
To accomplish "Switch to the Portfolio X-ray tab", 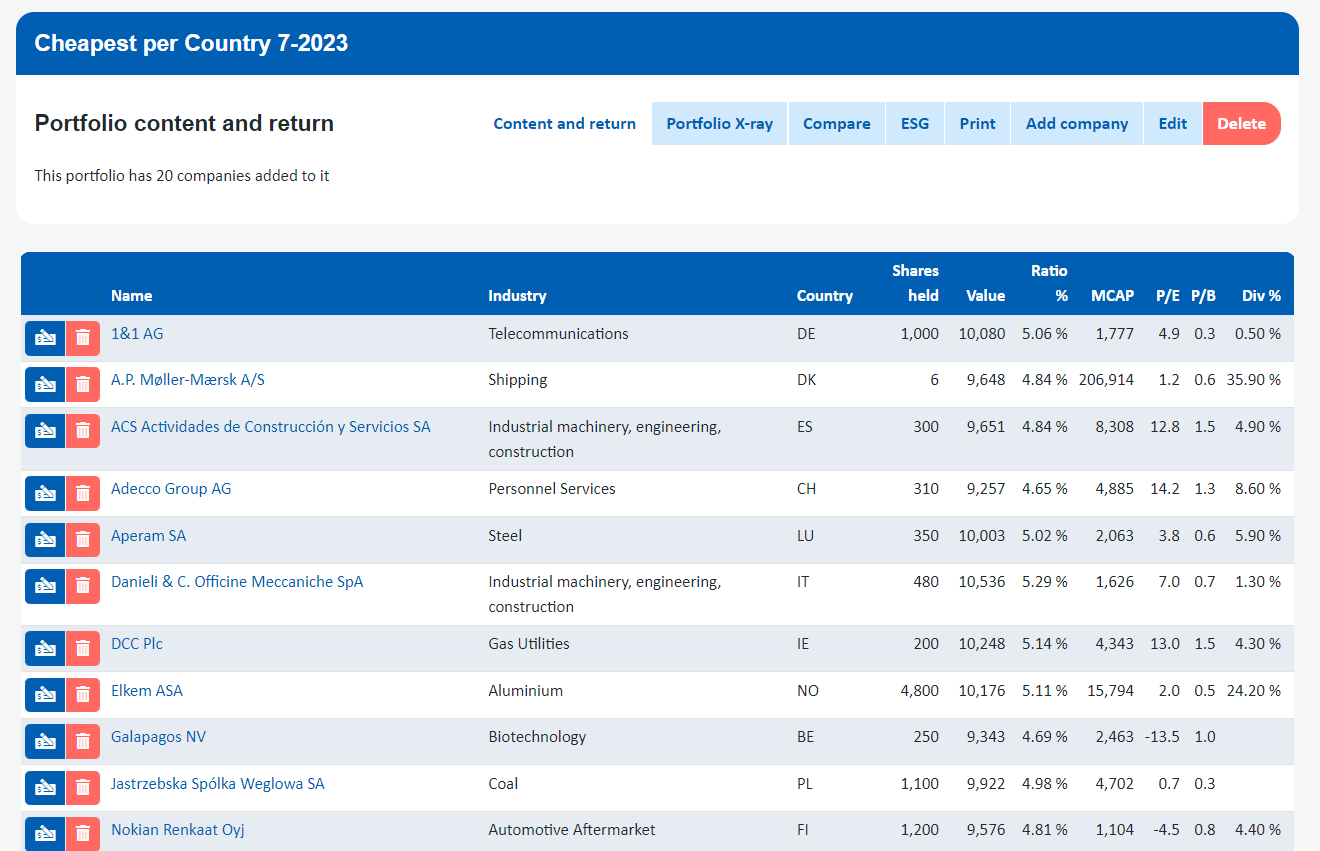I will [x=720, y=124].
